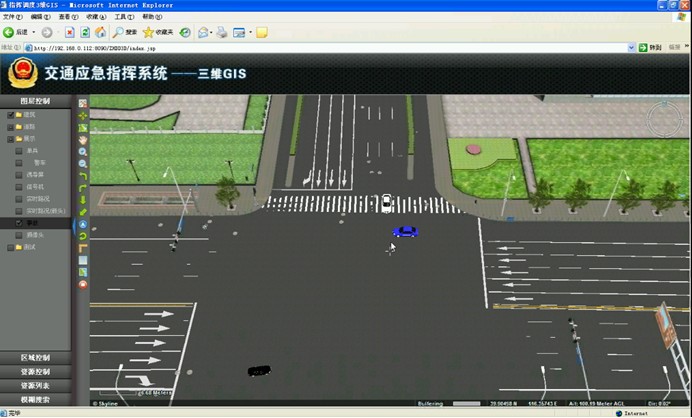Viewport: 692px width, 418px height.
Task: Click the 后退 back button
Action: coord(16,32)
